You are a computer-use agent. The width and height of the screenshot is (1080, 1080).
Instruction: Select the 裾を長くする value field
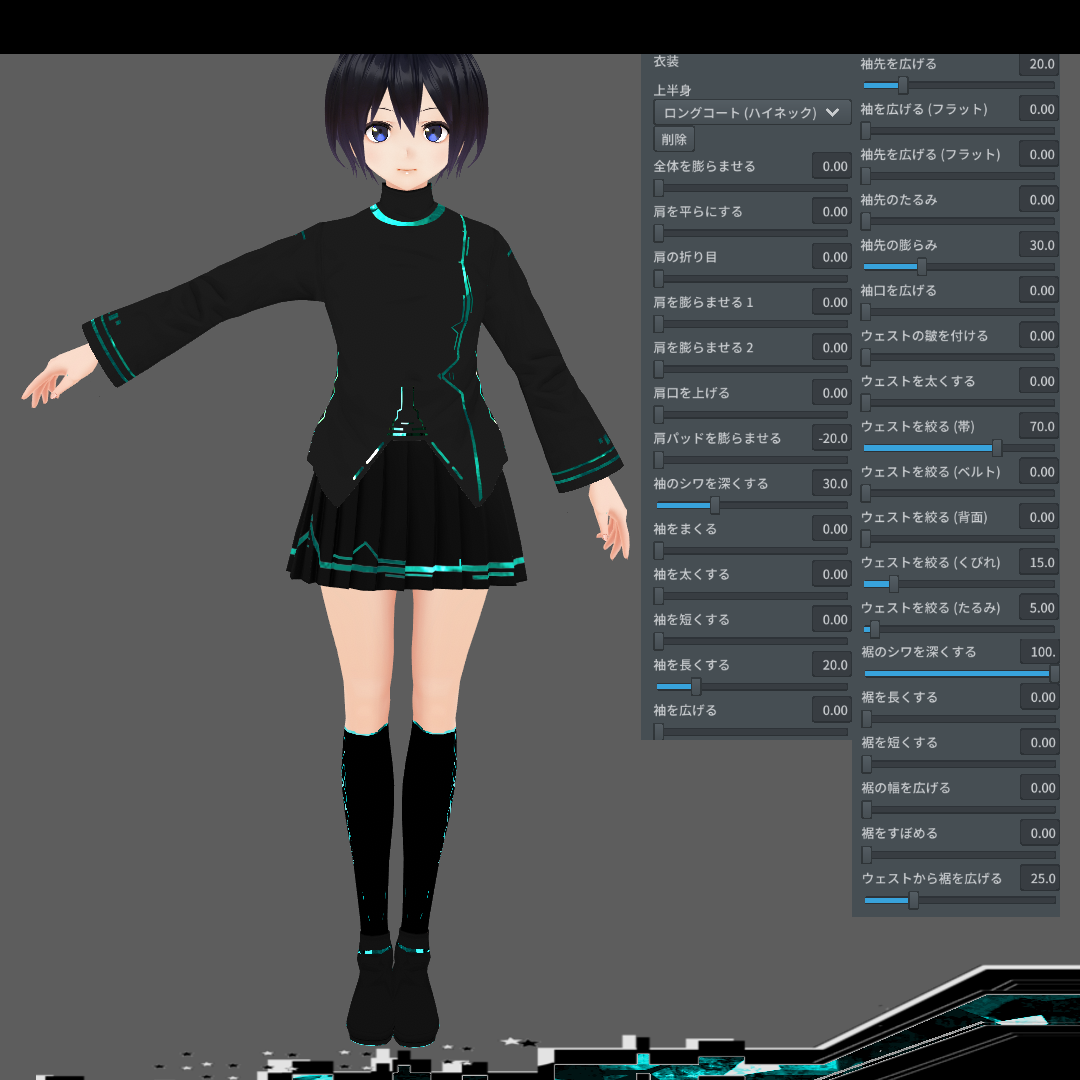pos(1040,697)
